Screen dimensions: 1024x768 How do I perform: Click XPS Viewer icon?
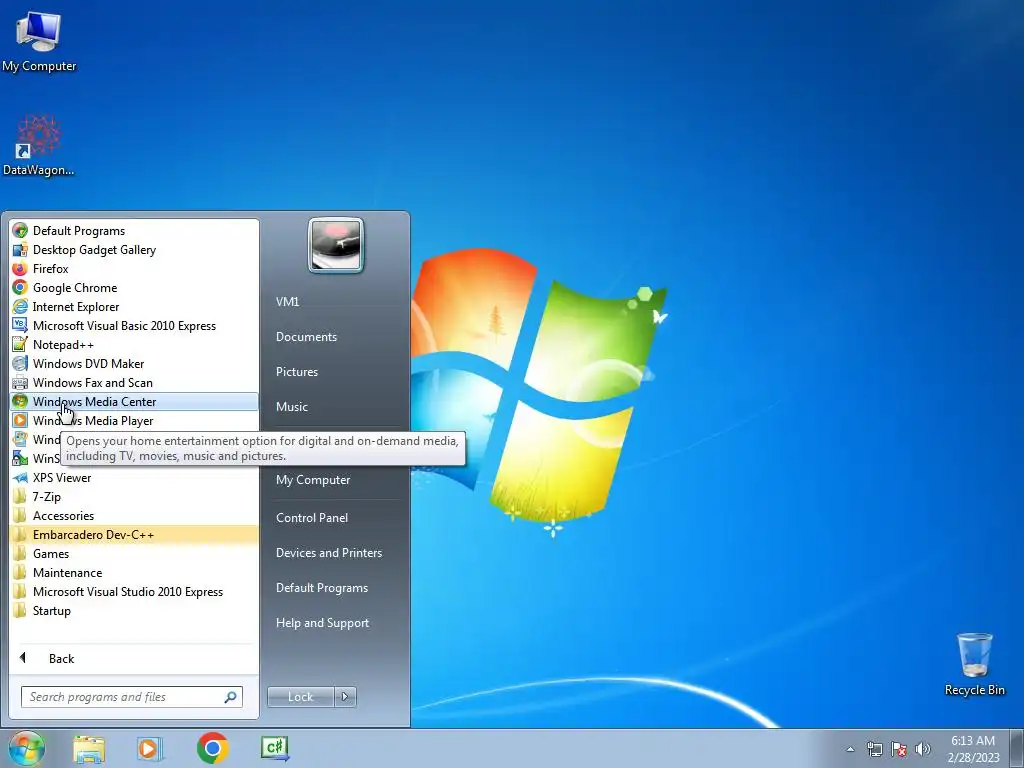(20, 477)
